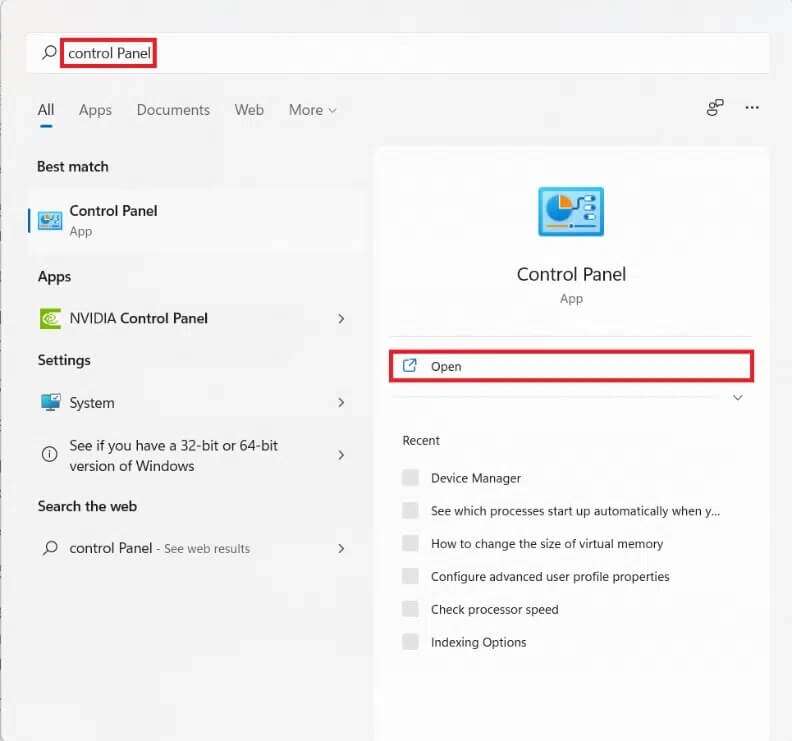Select Control Panel App best match
The height and width of the screenshot is (741, 792).
click(196, 221)
